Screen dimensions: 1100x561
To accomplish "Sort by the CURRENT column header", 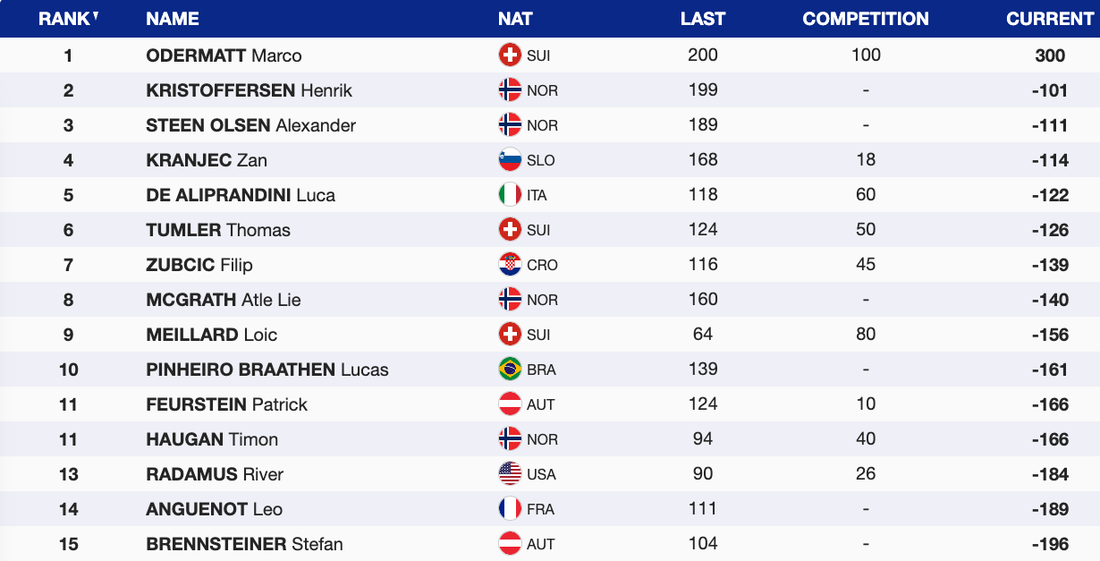I will pyautogui.click(x=1050, y=19).
